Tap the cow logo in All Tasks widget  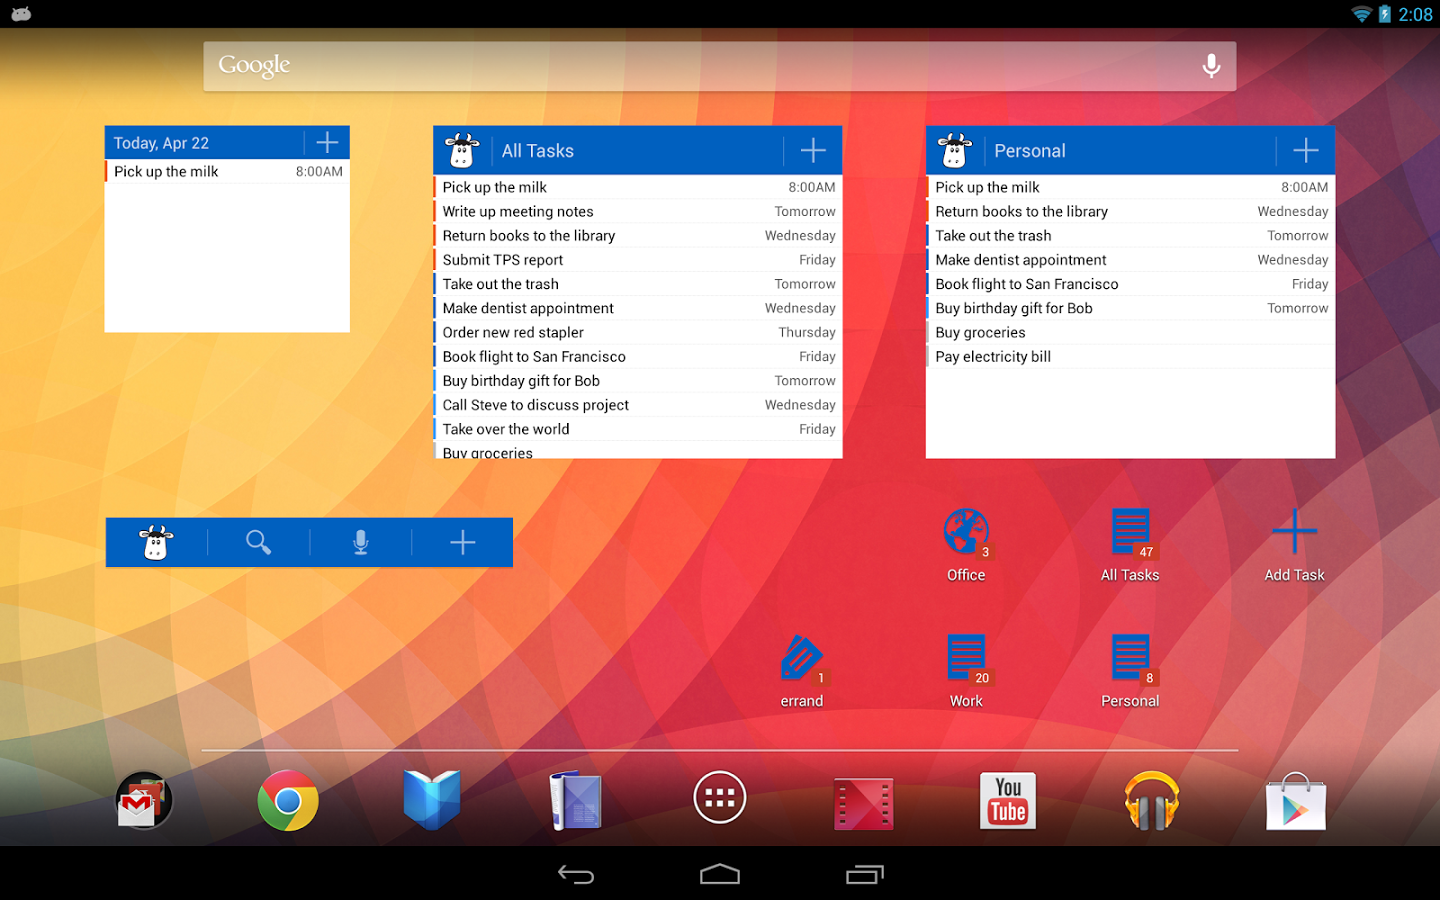coord(462,151)
